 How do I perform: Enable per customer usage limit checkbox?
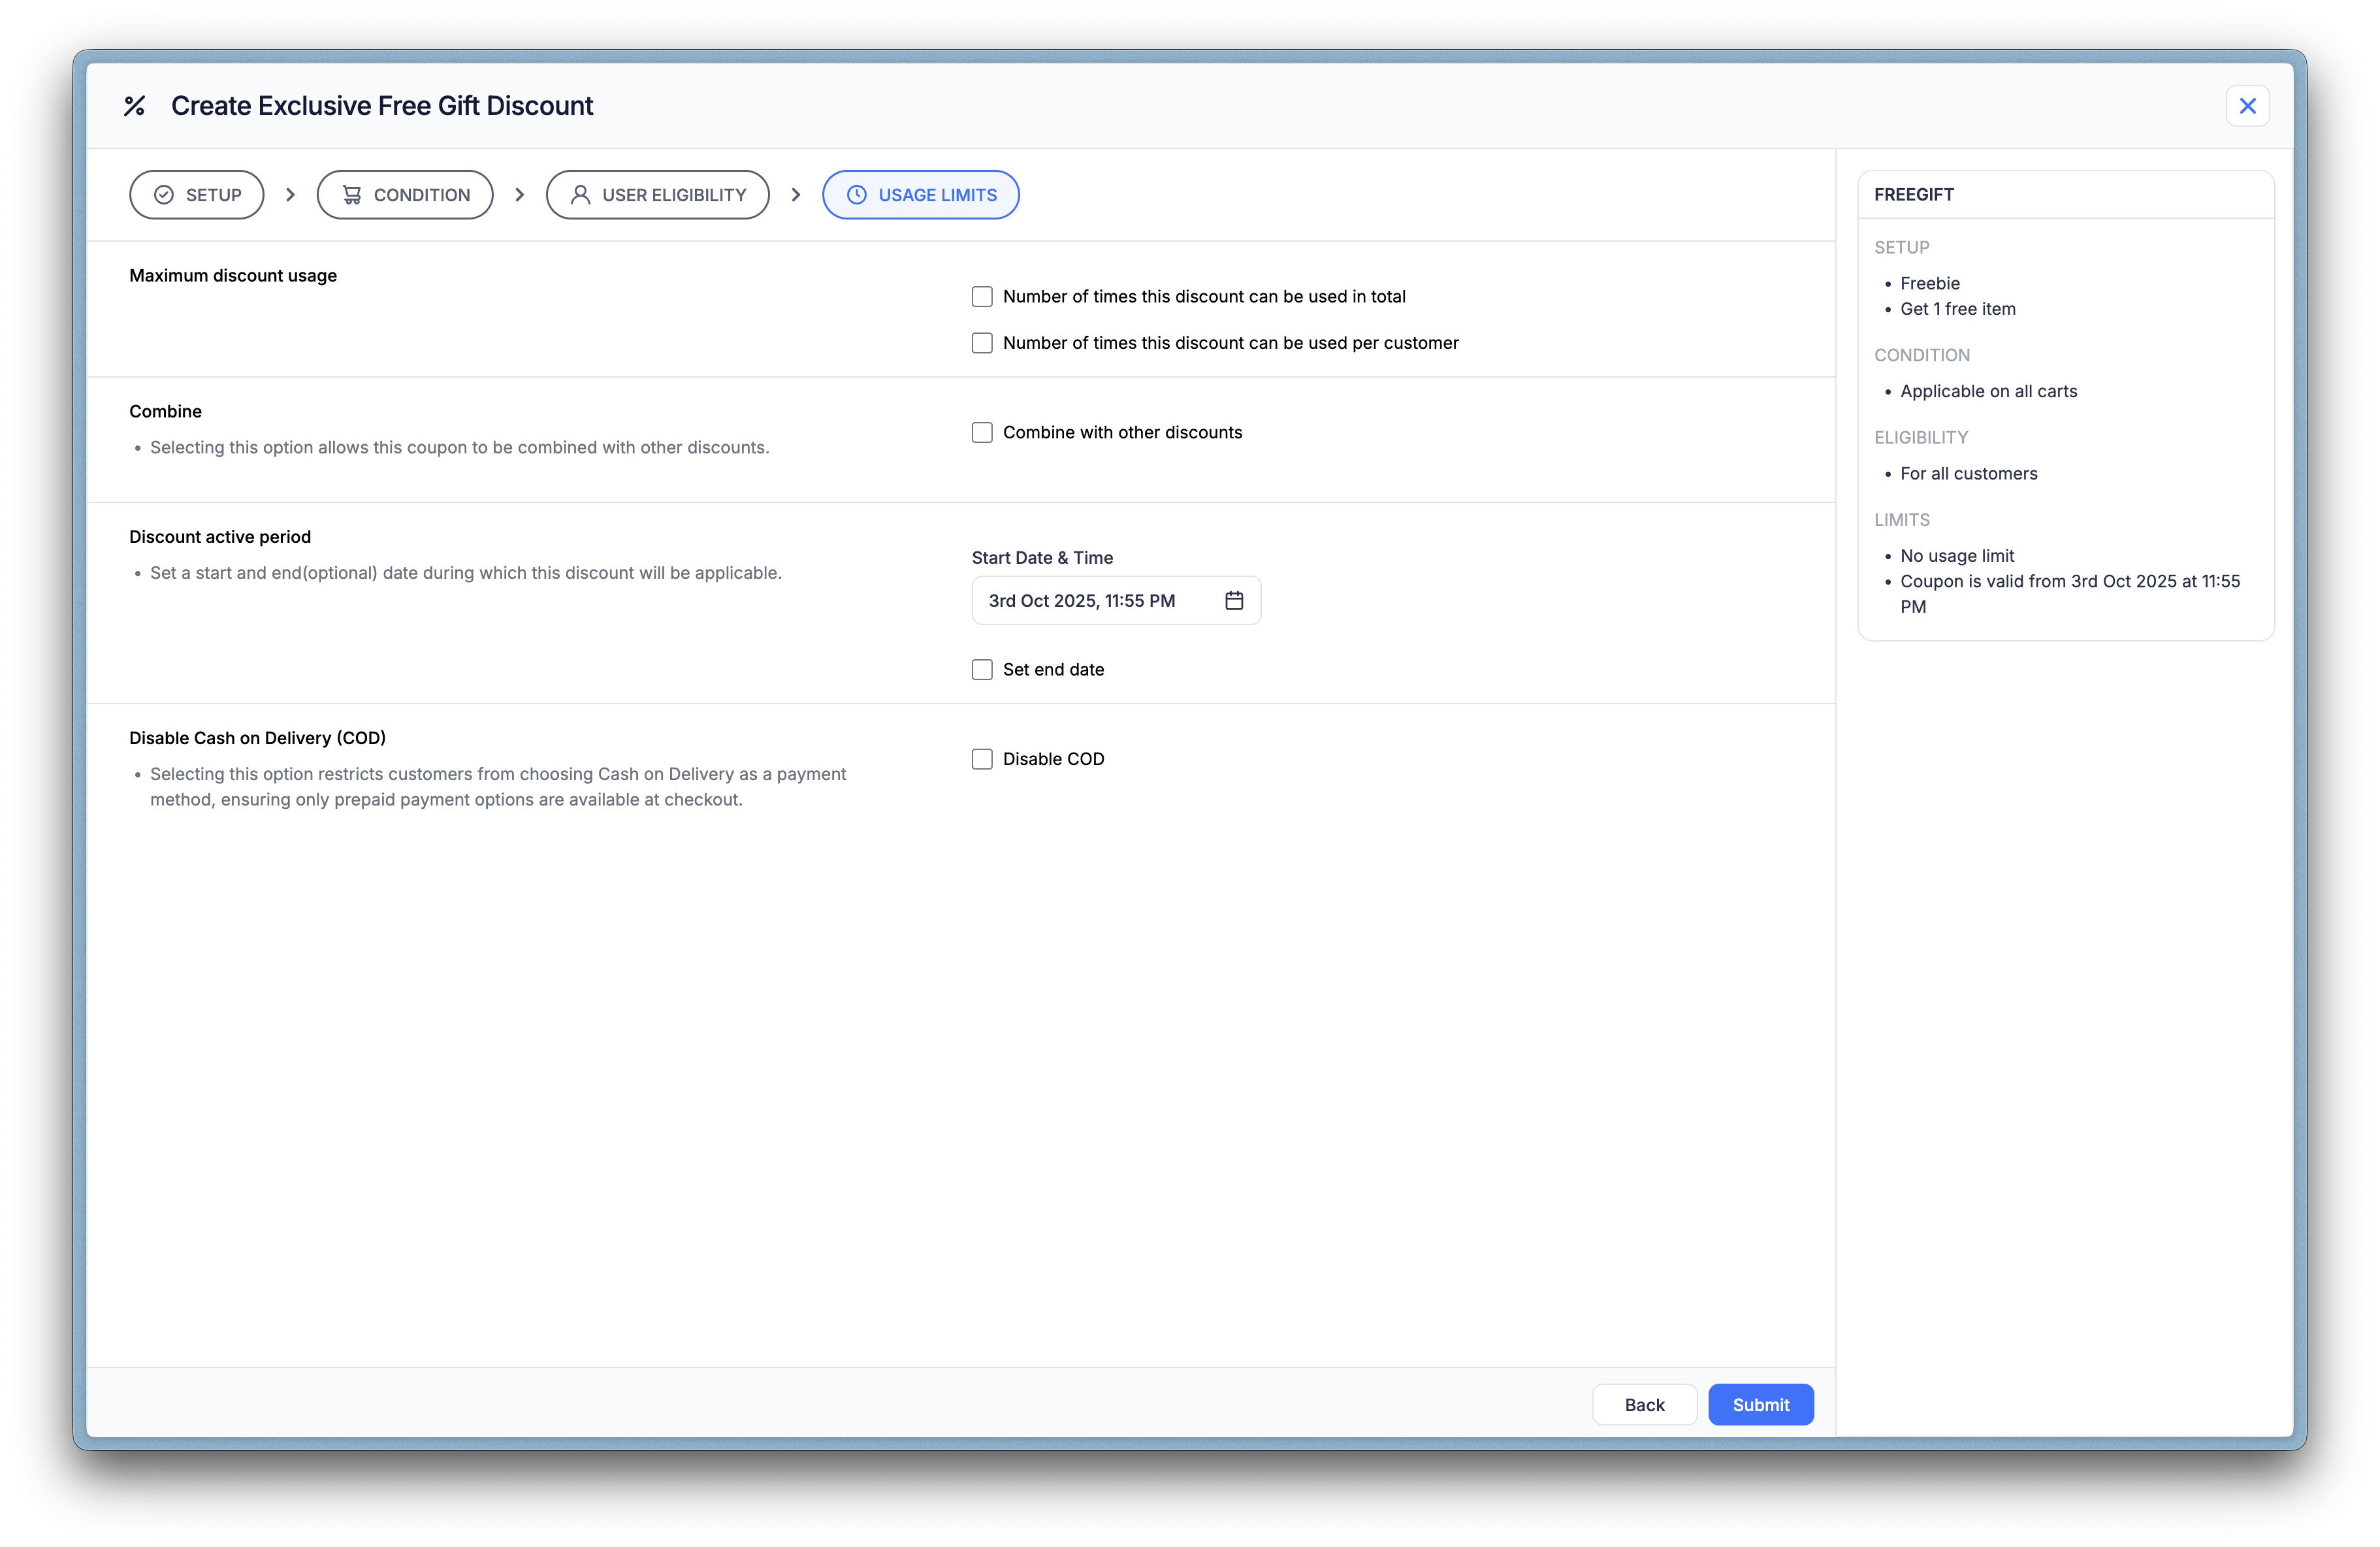(982, 343)
